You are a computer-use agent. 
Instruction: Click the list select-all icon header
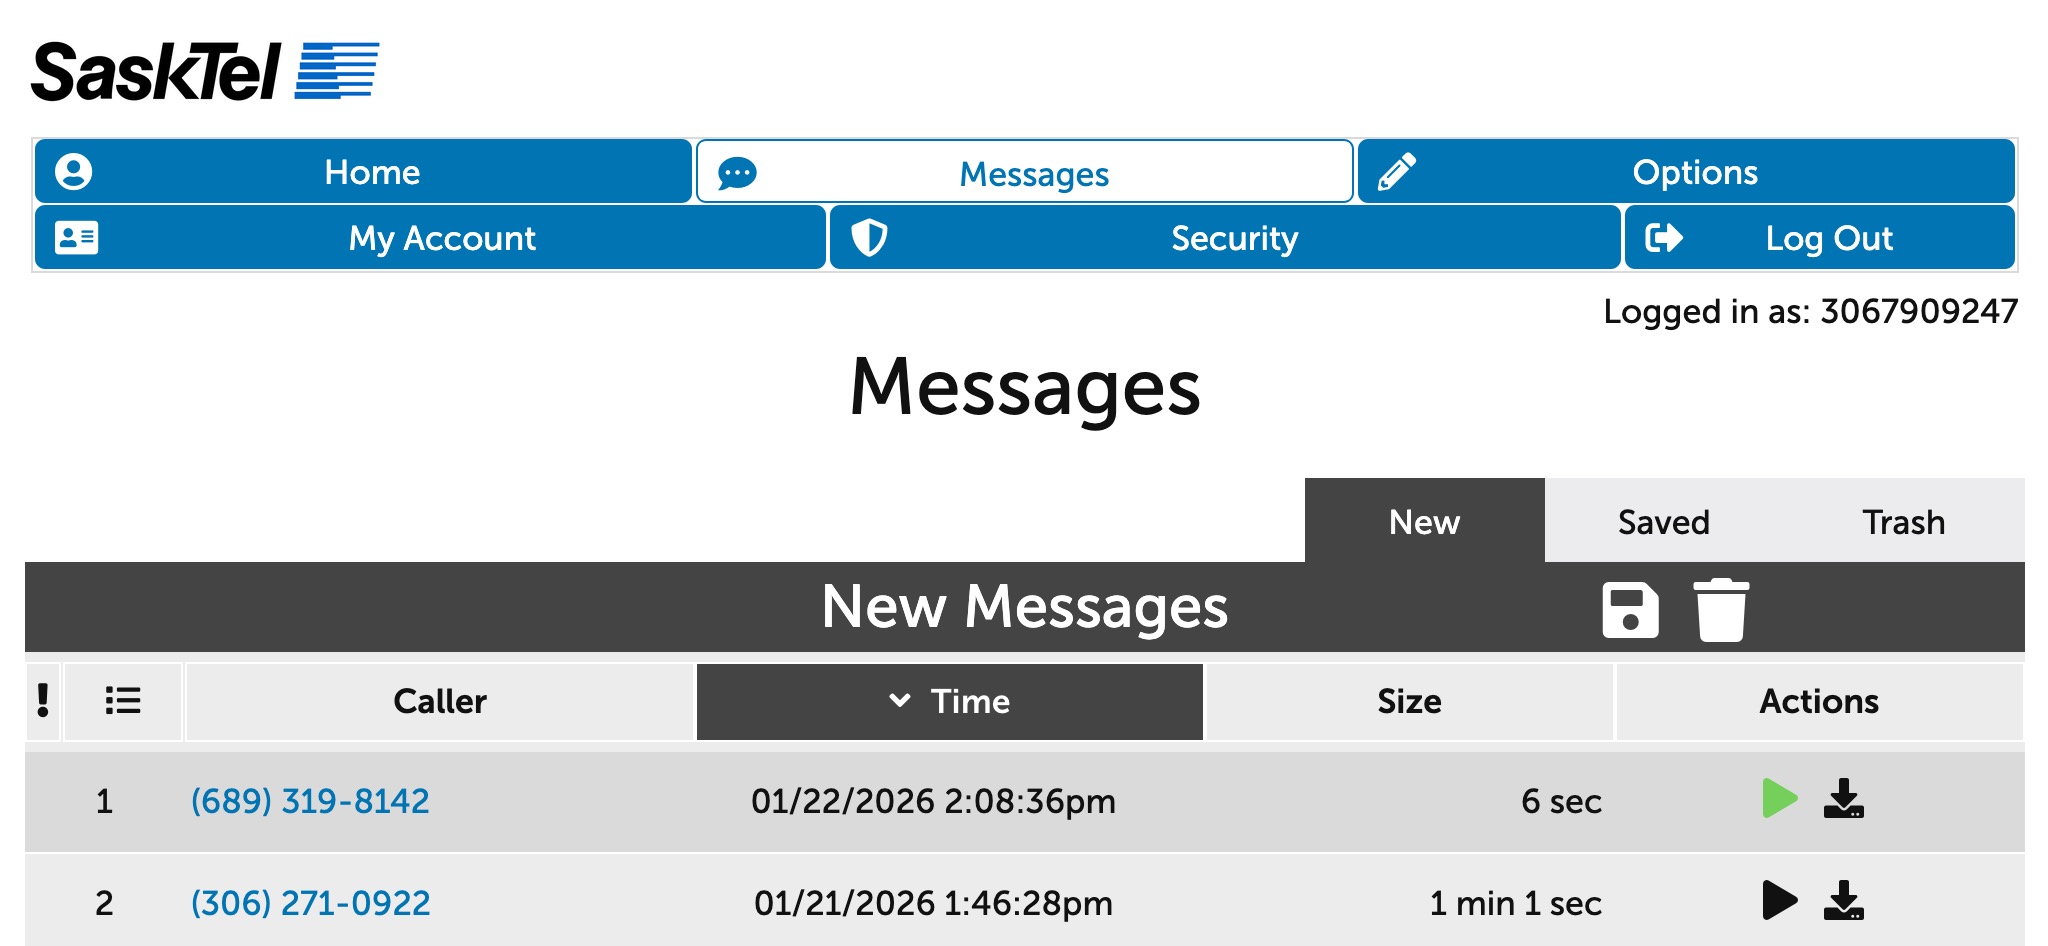coord(123,701)
